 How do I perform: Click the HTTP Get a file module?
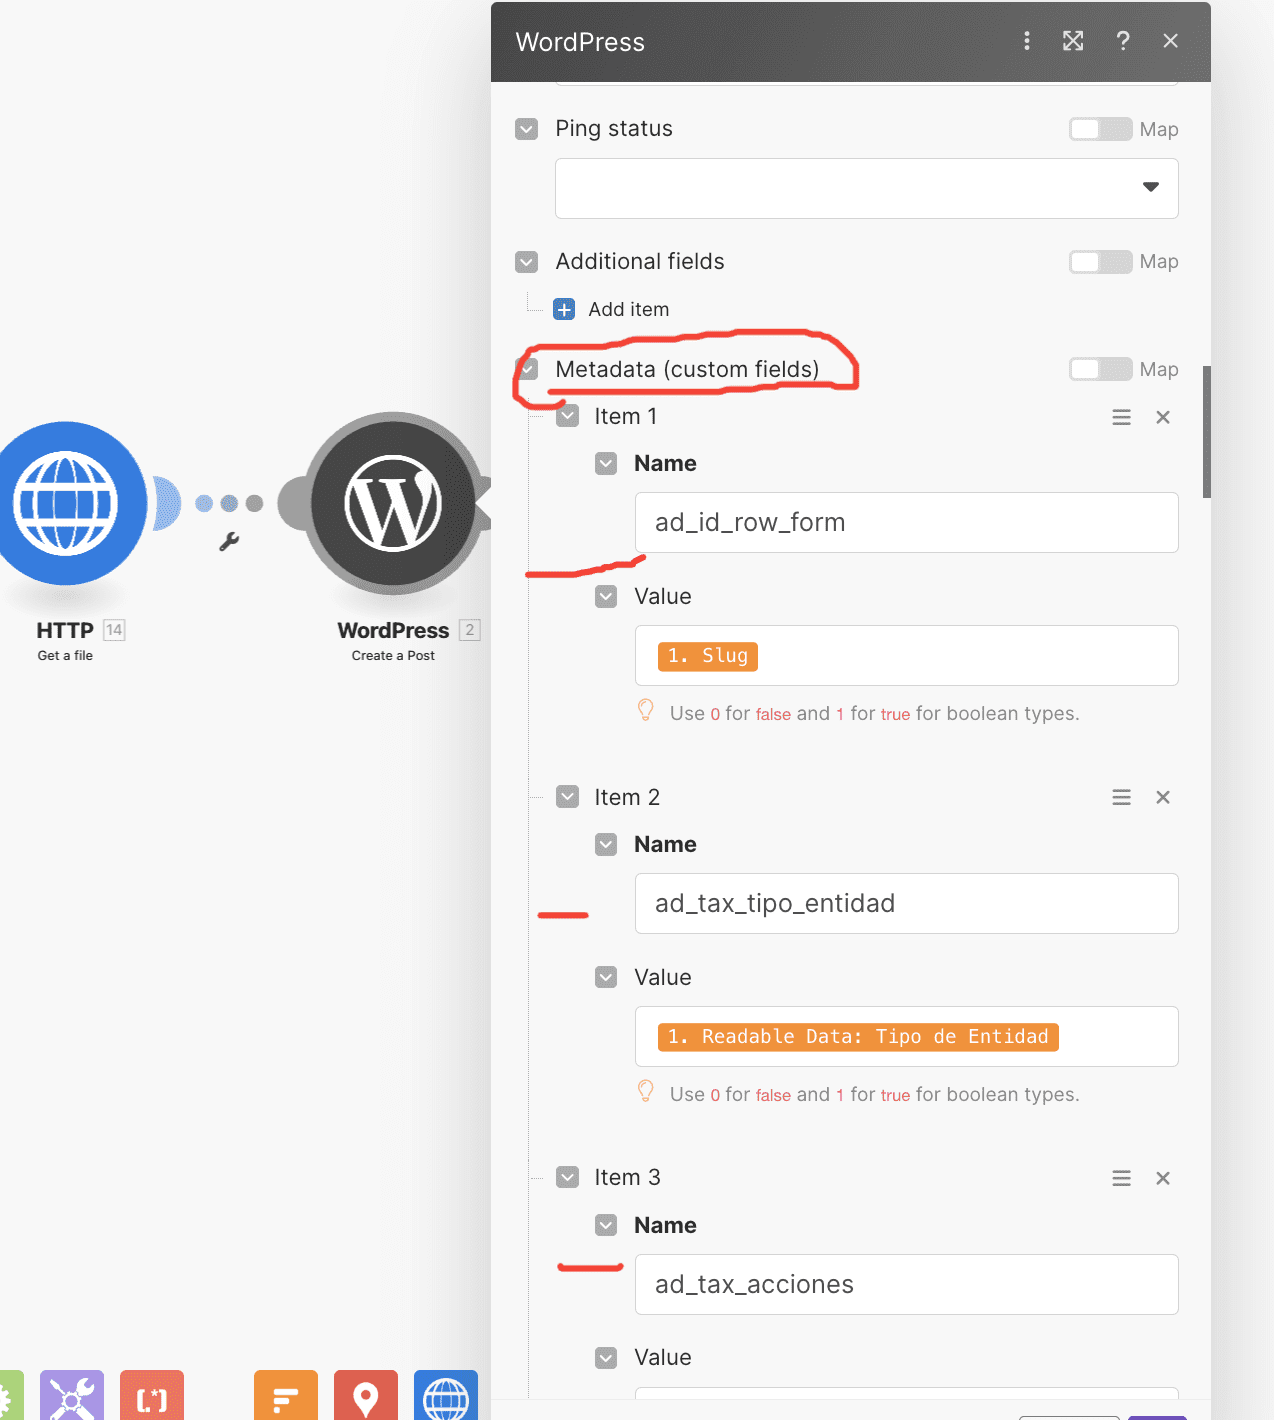click(x=66, y=503)
